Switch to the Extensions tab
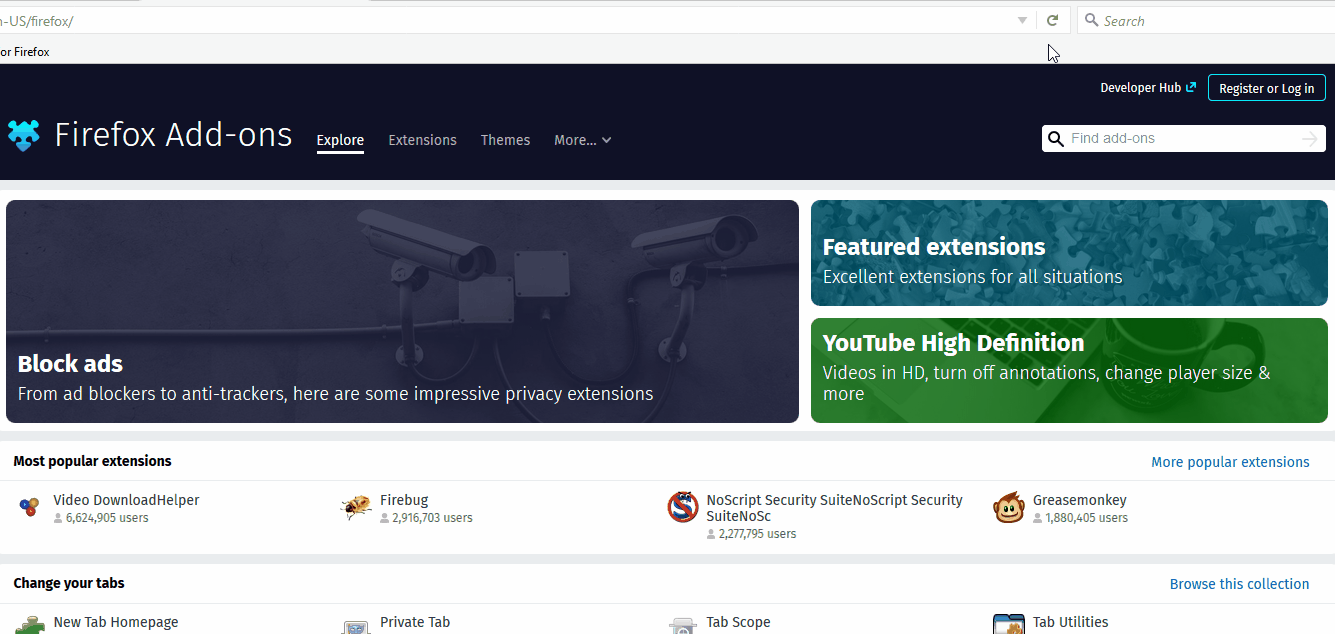Viewport: 1335px width, 634px height. tap(422, 140)
